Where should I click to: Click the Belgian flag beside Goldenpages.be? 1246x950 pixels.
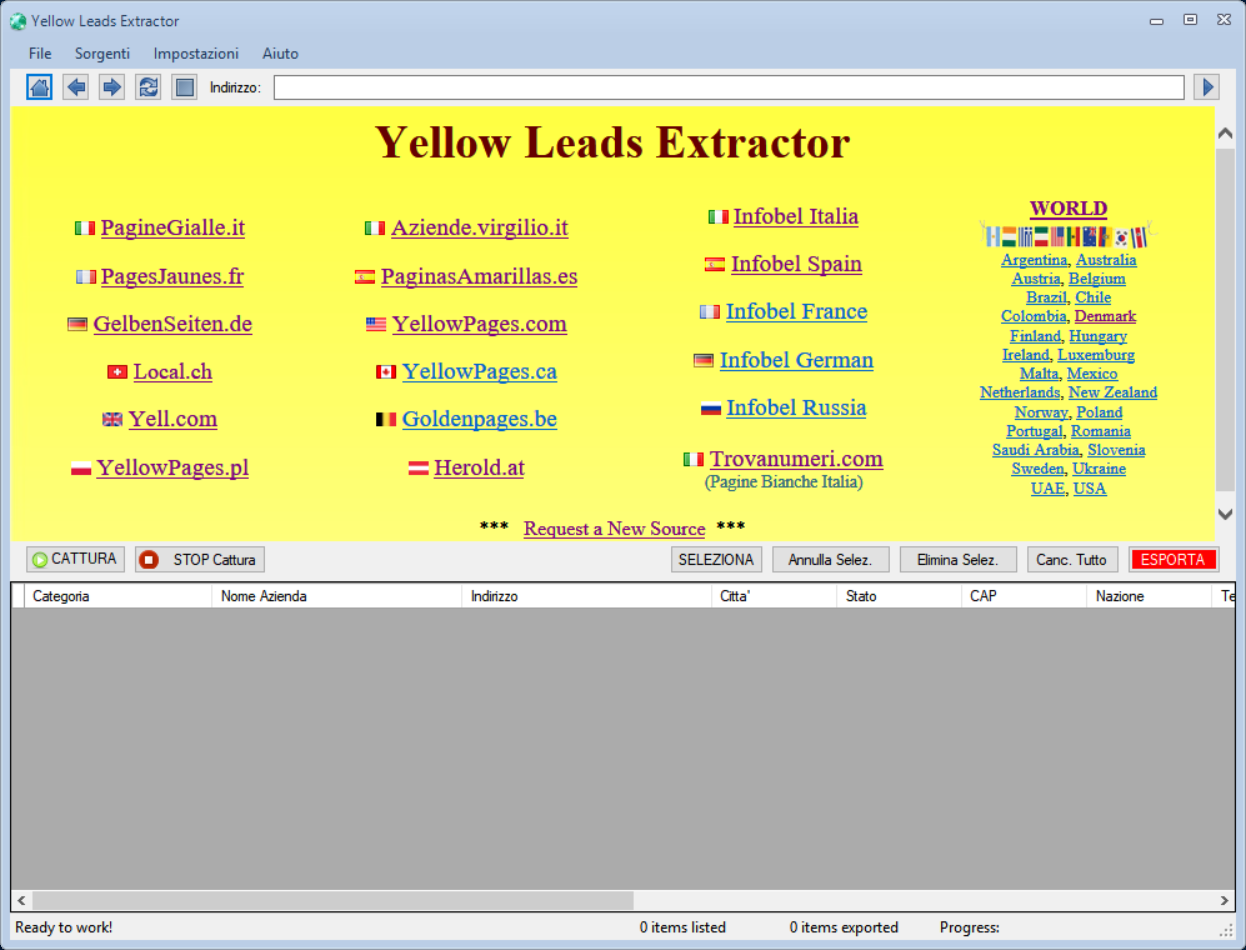click(386, 420)
